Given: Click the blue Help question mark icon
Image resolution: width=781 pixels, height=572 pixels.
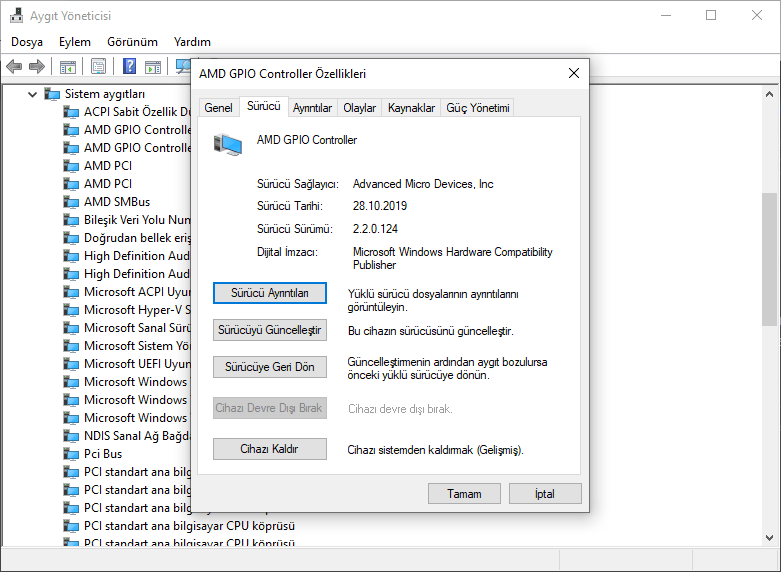Looking at the screenshot, I should pyautogui.click(x=130, y=66).
